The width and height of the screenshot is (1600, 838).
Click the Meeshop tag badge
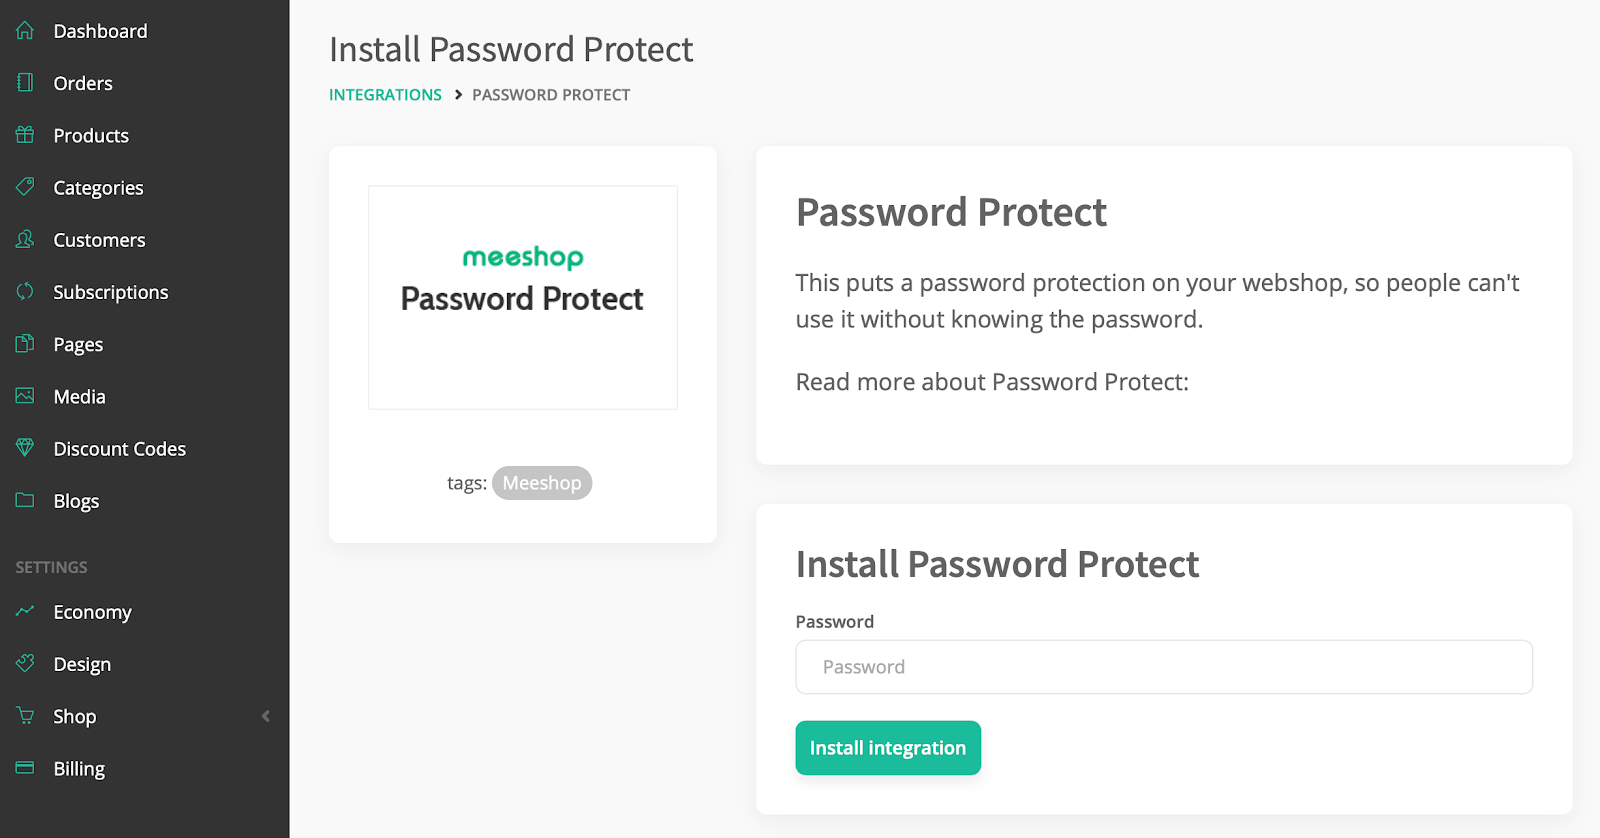tap(542, 483)
